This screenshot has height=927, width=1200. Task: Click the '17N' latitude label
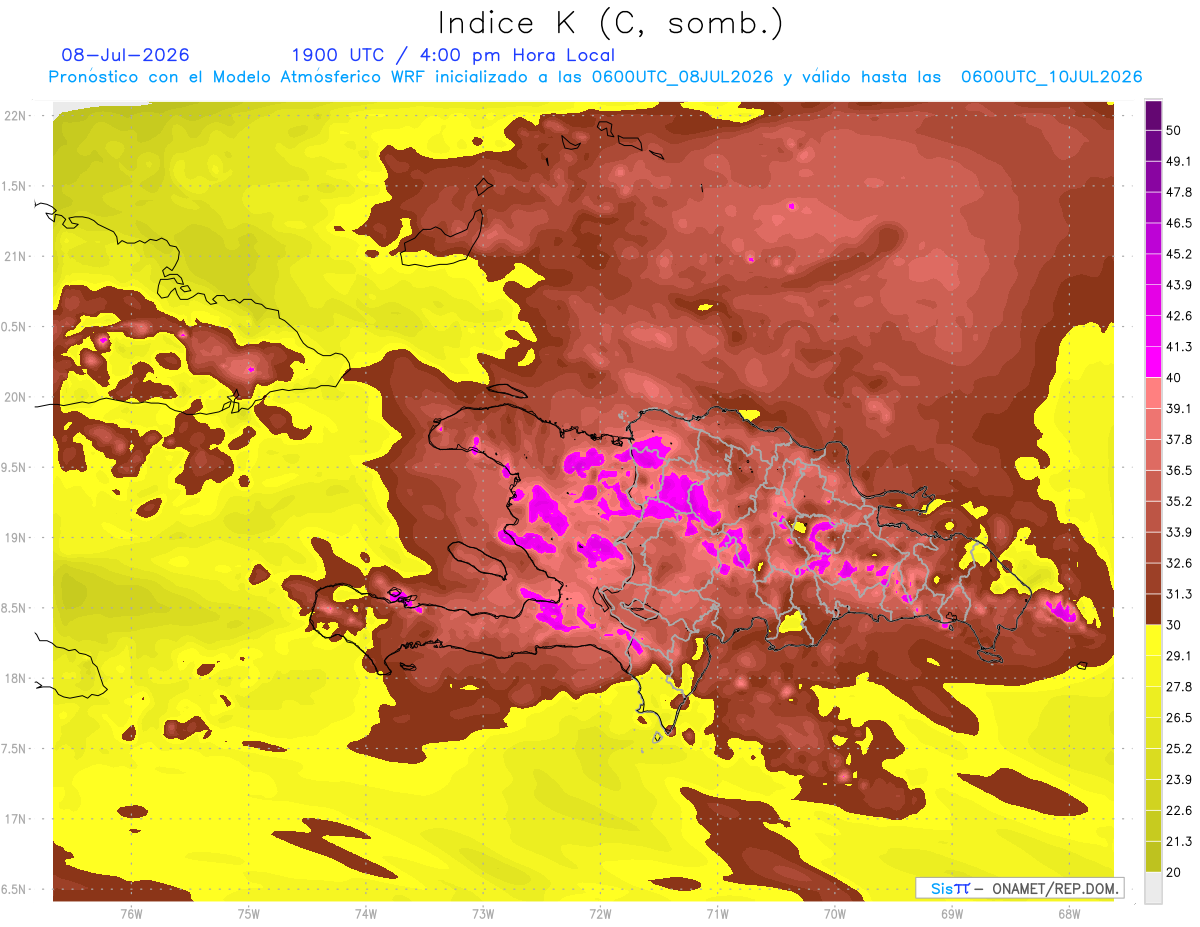pyautogui.click(x=14, y=819)
